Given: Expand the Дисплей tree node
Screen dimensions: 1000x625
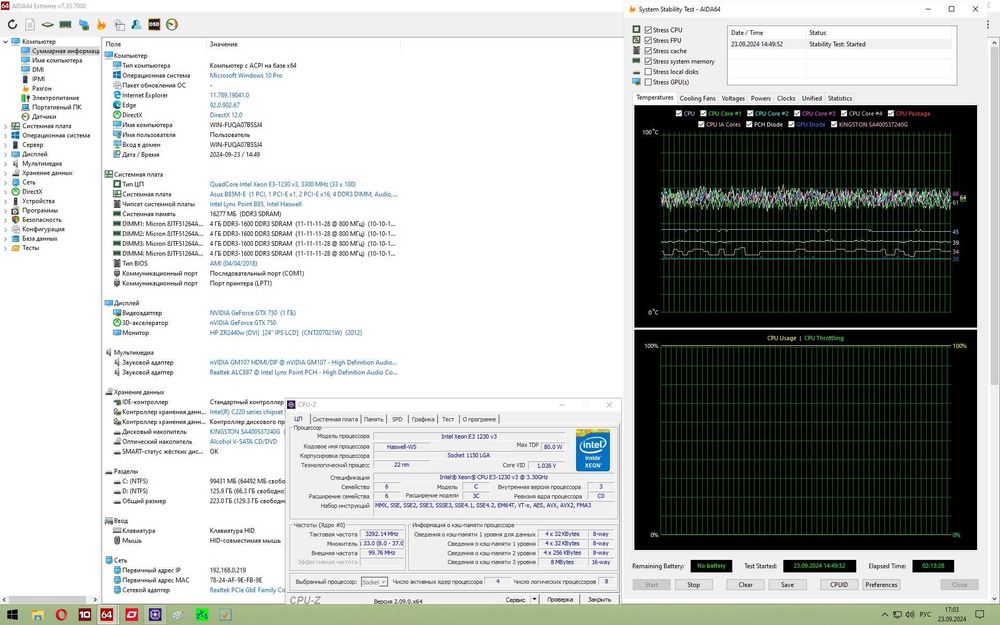Looking at the screenshot, I should (x=6, y=154).
